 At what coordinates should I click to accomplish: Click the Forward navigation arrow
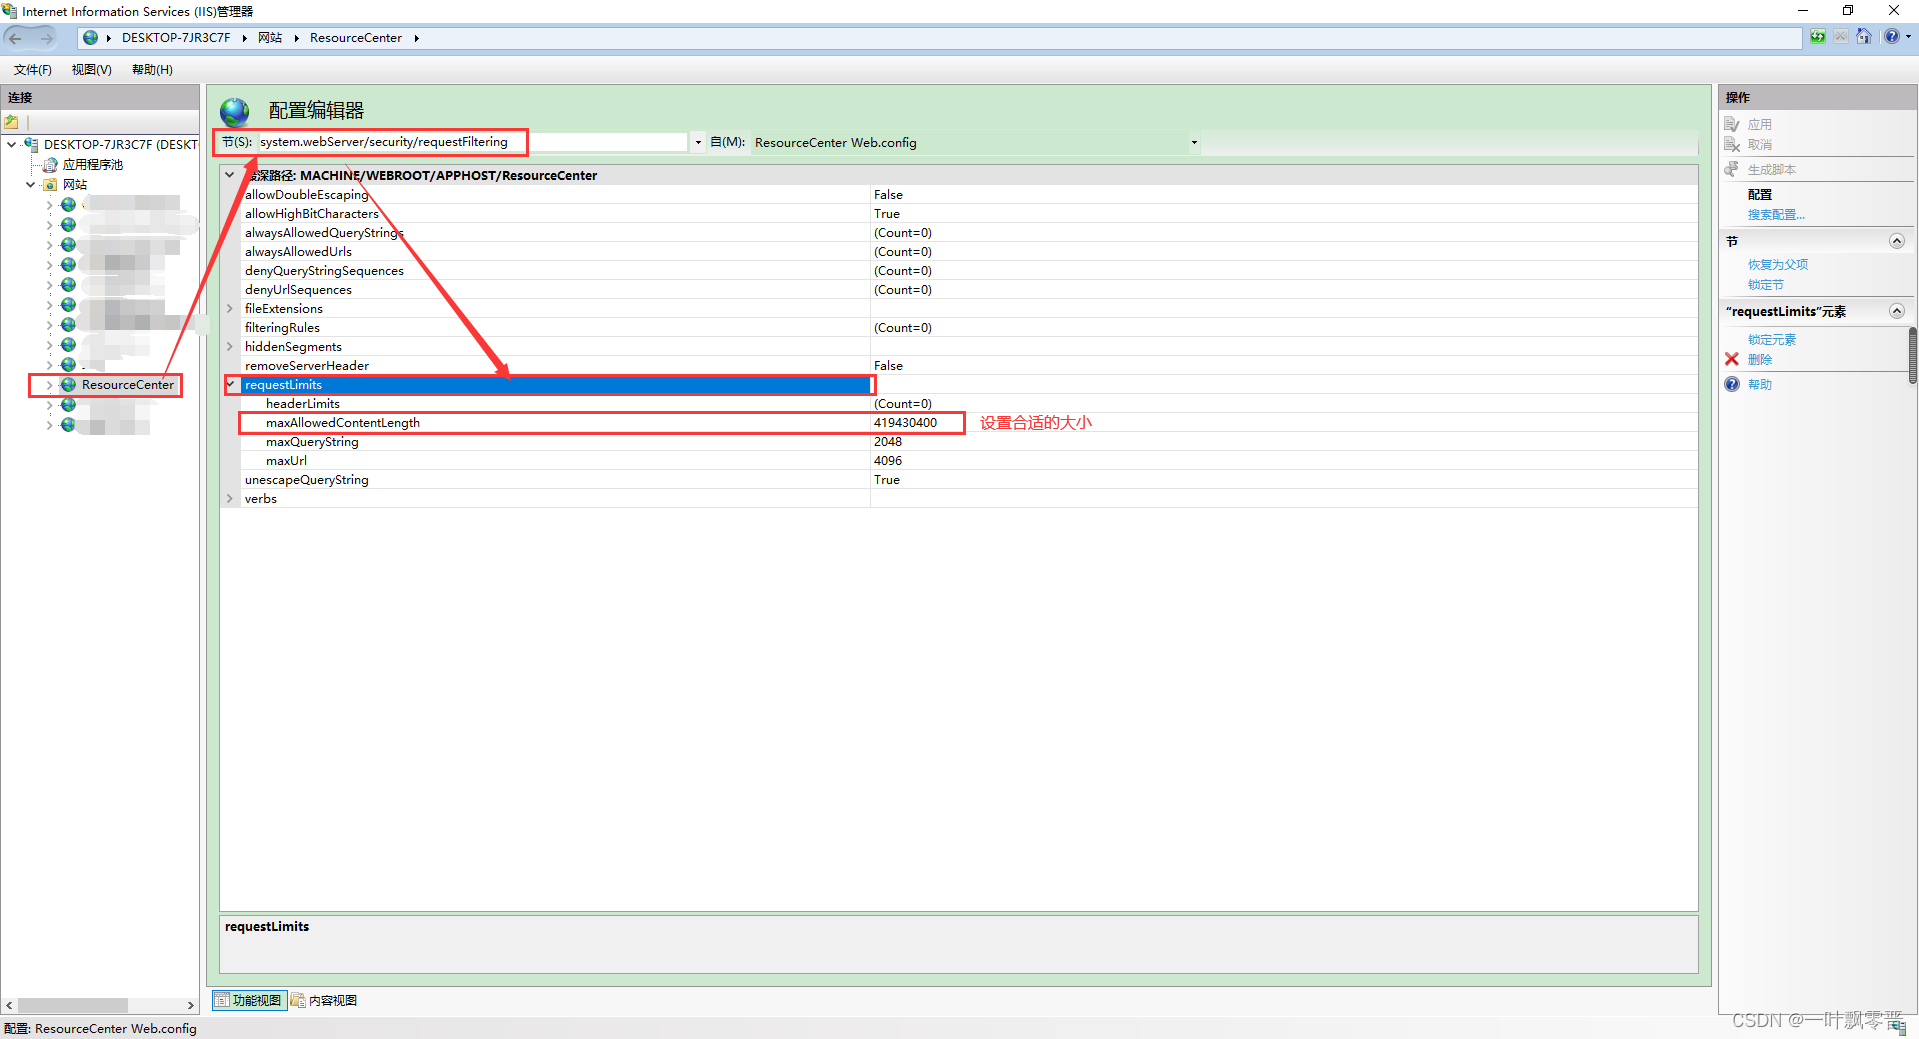[x=46, y=38]
